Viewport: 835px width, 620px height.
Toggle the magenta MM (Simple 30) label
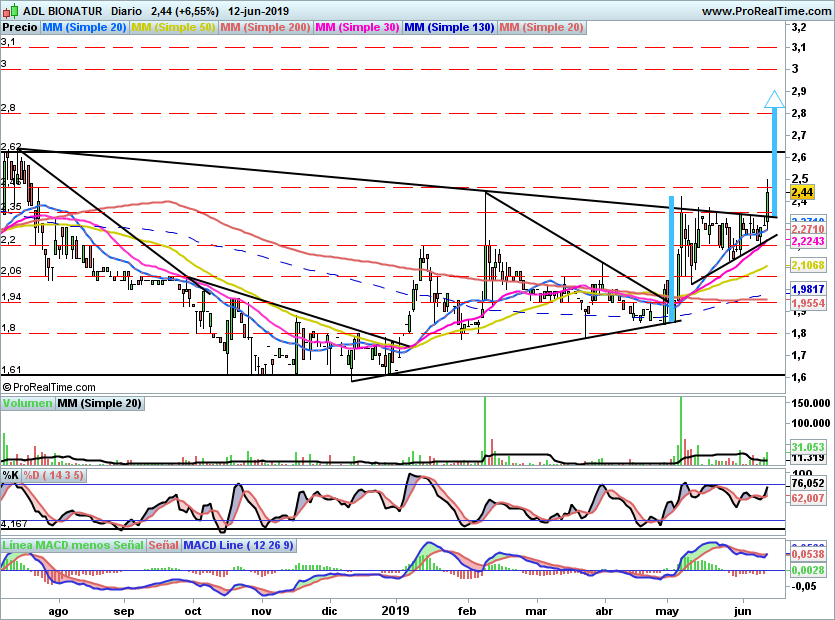(x=357, y=27)
